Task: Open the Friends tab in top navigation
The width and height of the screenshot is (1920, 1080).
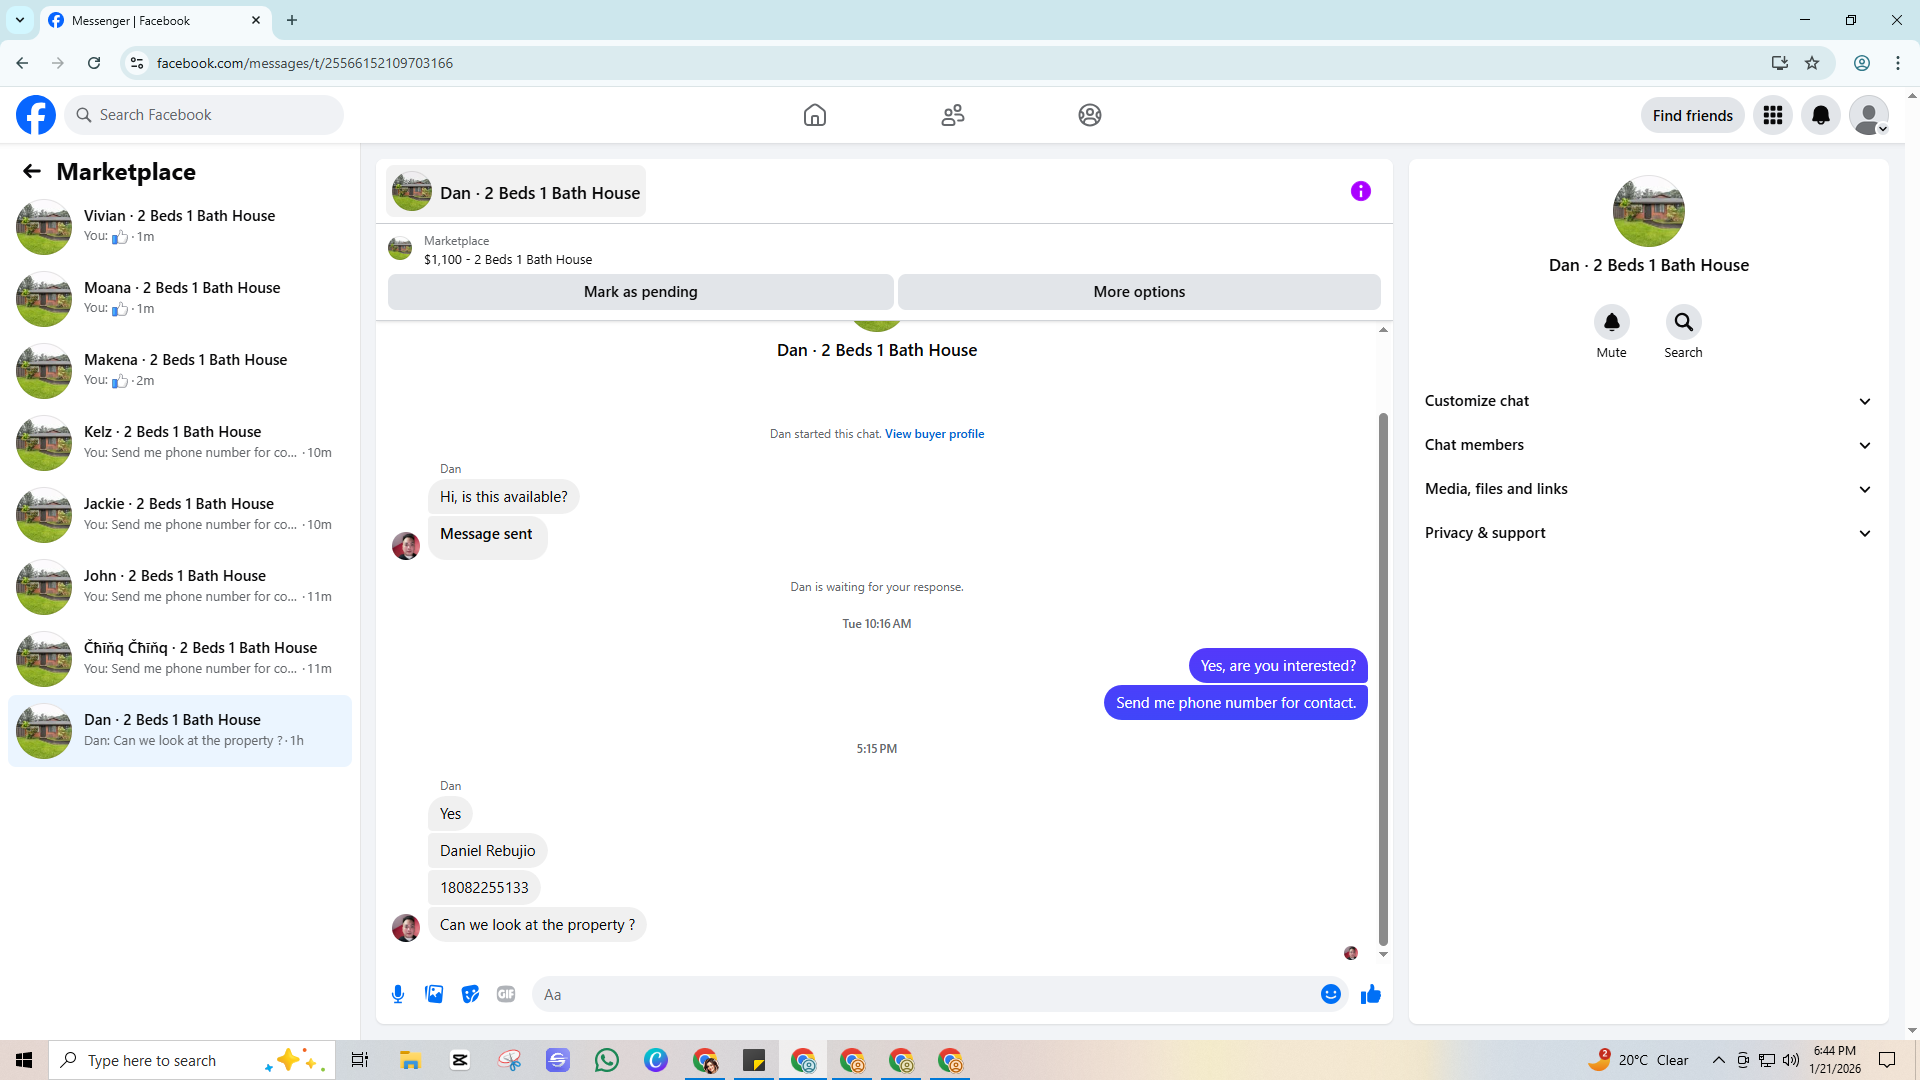Action: pos(952,115)
